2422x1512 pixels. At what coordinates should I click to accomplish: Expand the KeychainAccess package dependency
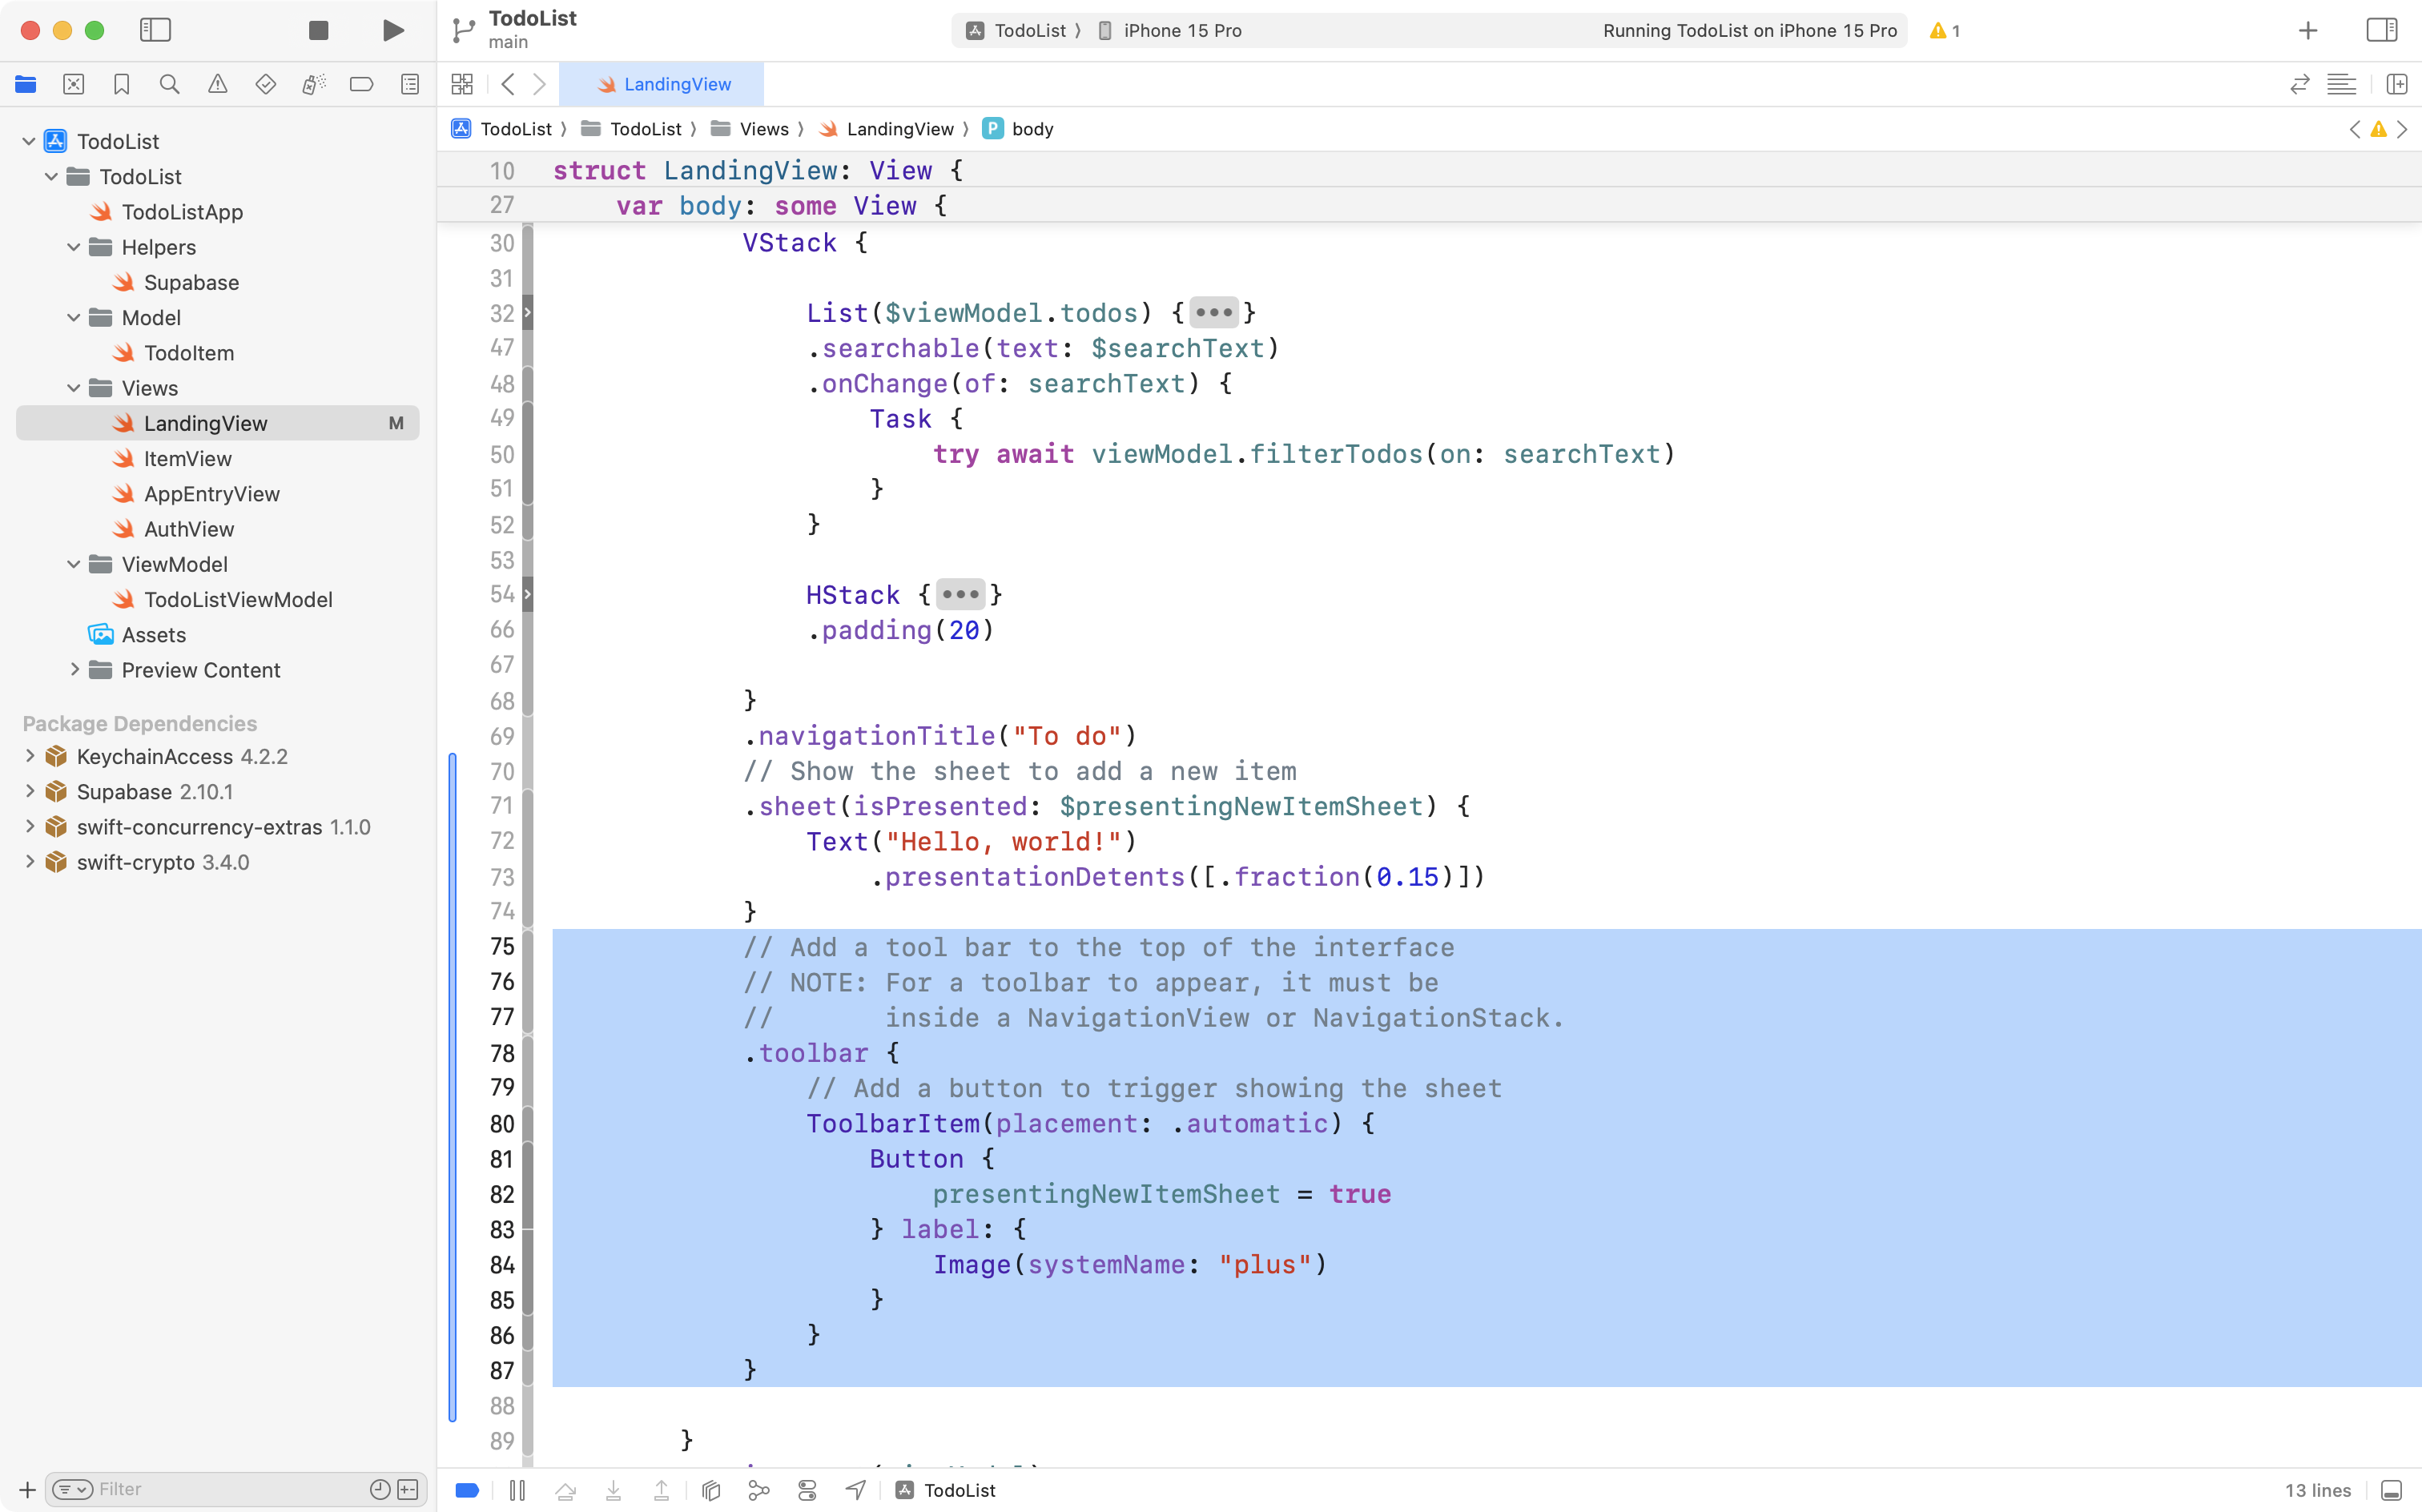[29, 756]
